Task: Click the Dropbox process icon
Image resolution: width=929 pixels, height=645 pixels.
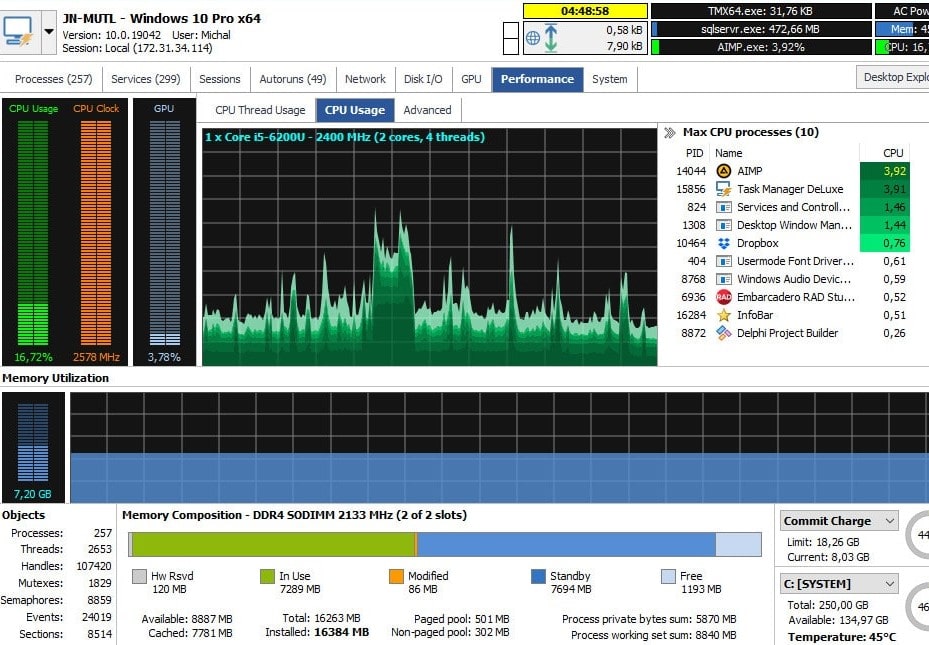Action: [x=723, y=243]
